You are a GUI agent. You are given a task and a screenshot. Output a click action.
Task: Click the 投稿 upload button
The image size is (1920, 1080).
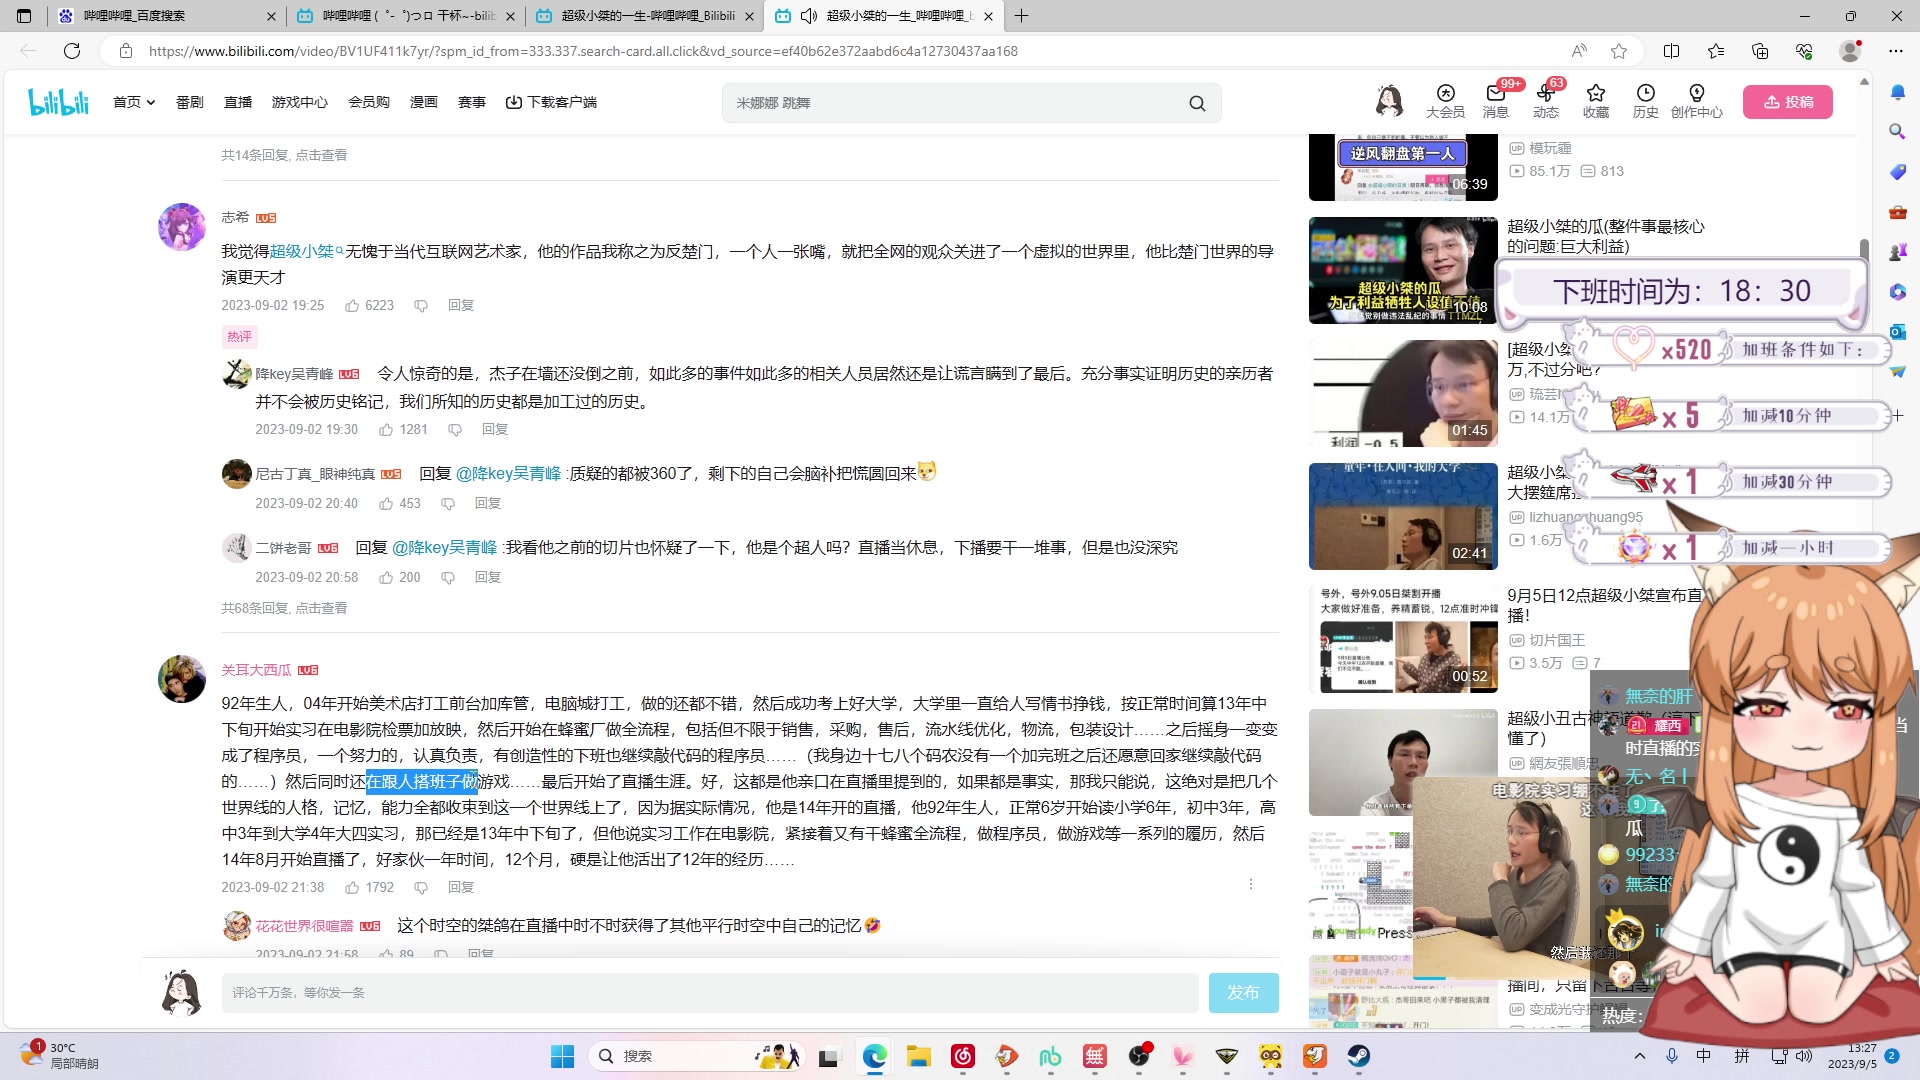(1788, 102)
